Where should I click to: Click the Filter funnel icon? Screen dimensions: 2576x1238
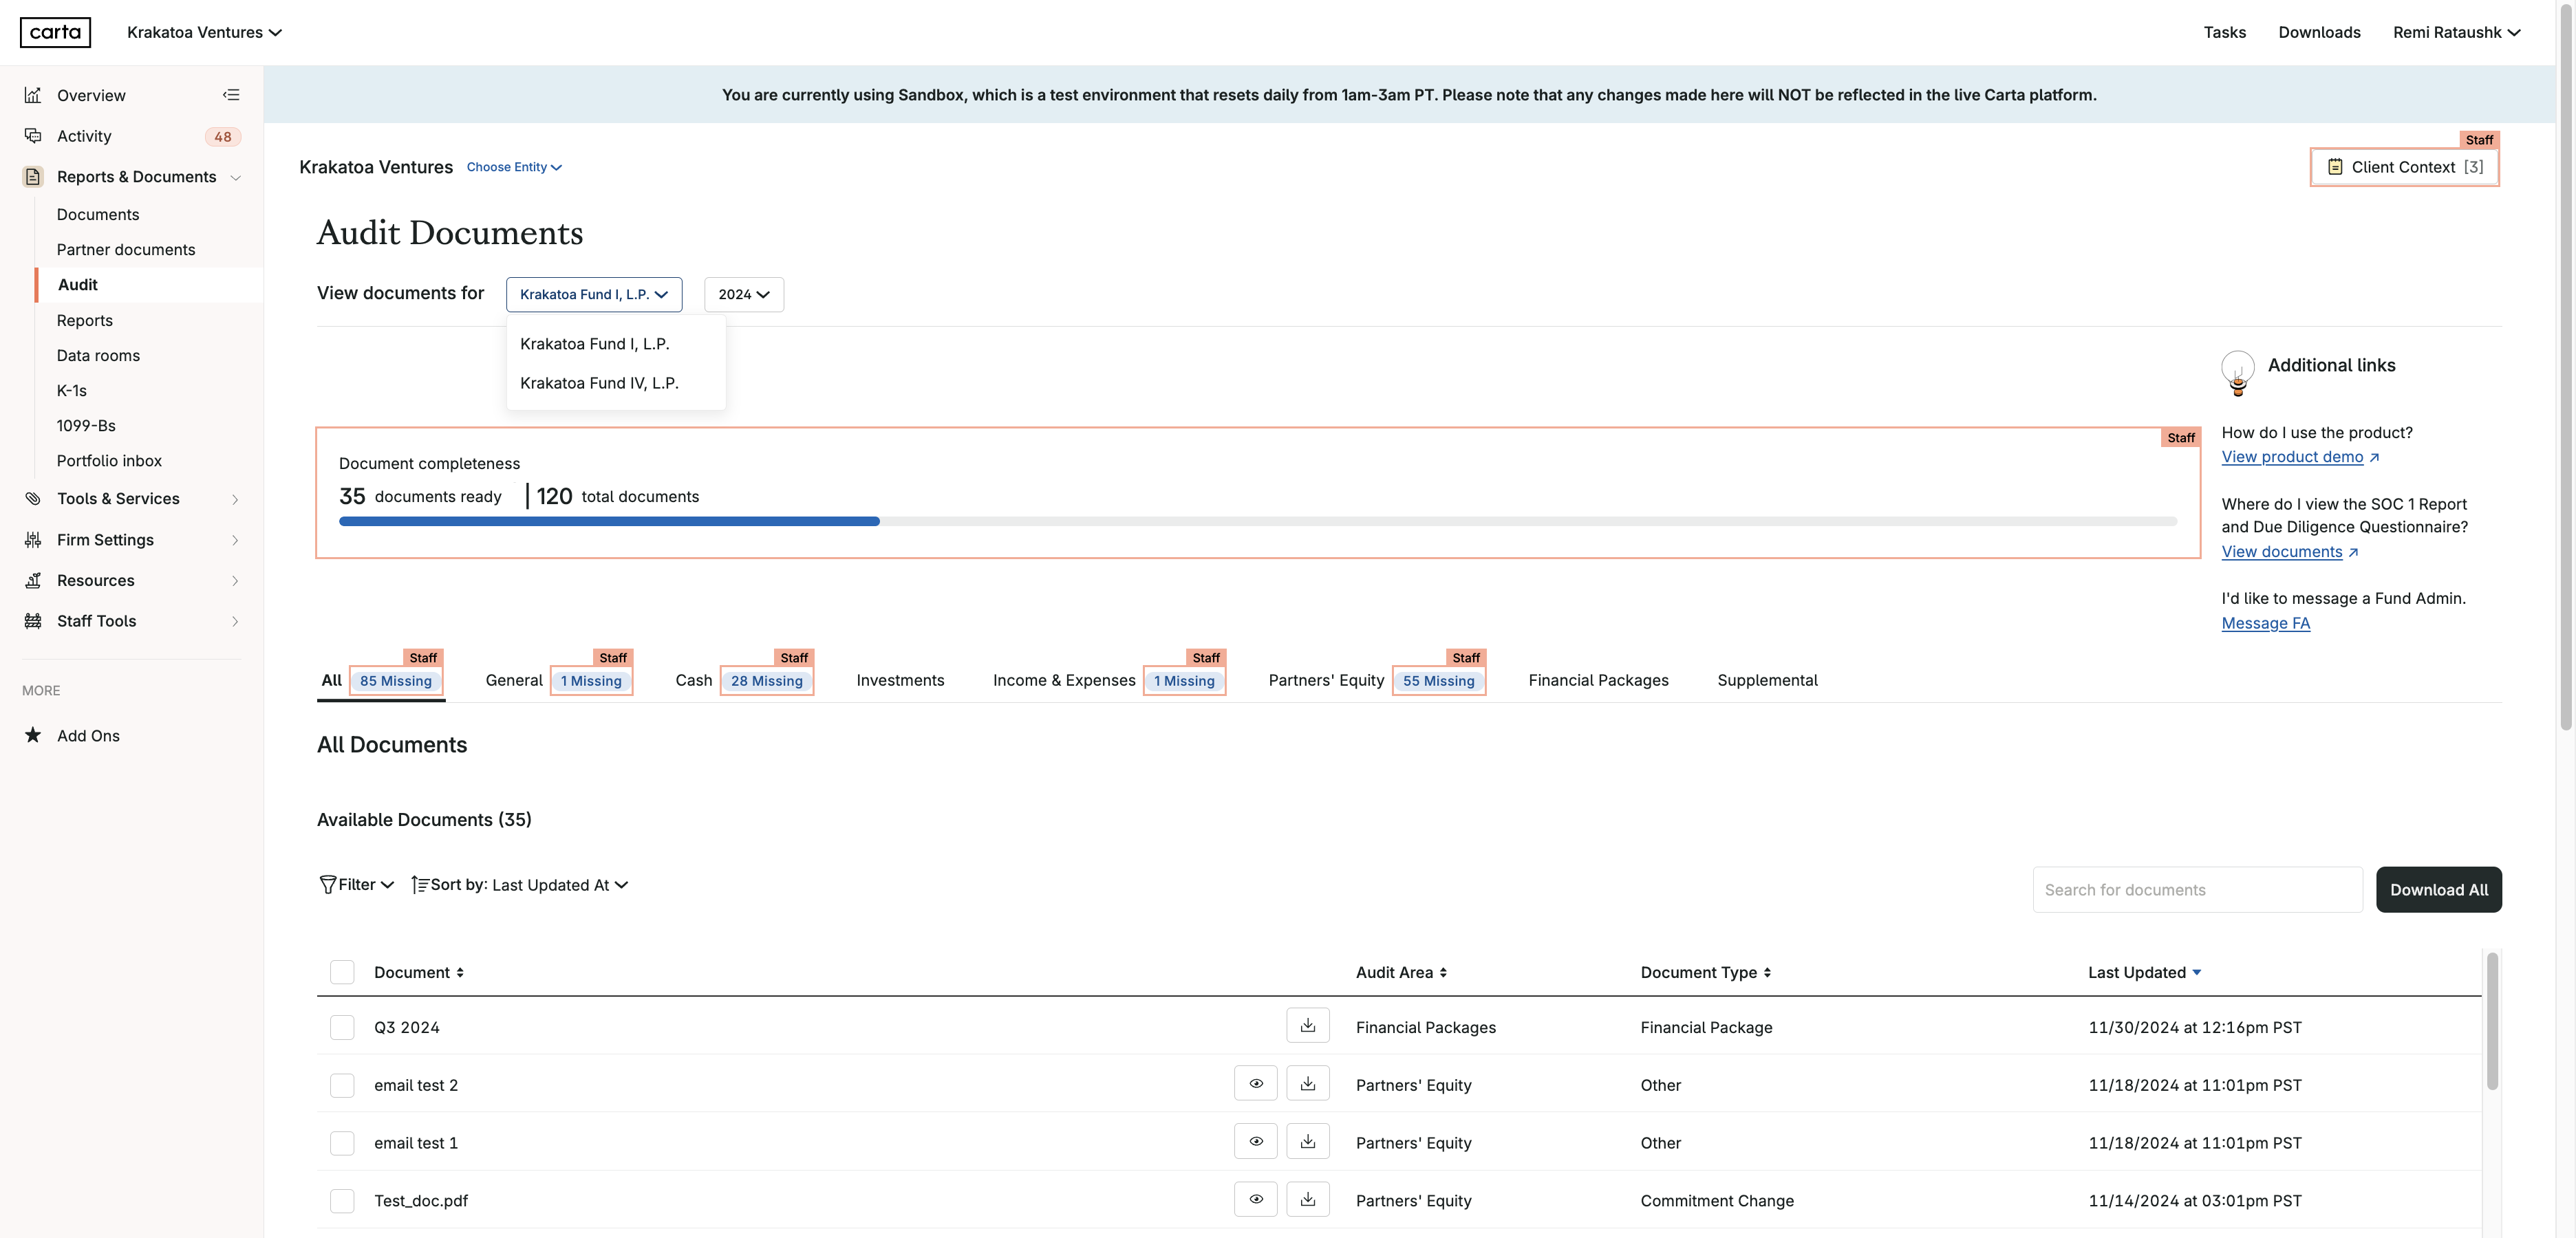(327, 885)
